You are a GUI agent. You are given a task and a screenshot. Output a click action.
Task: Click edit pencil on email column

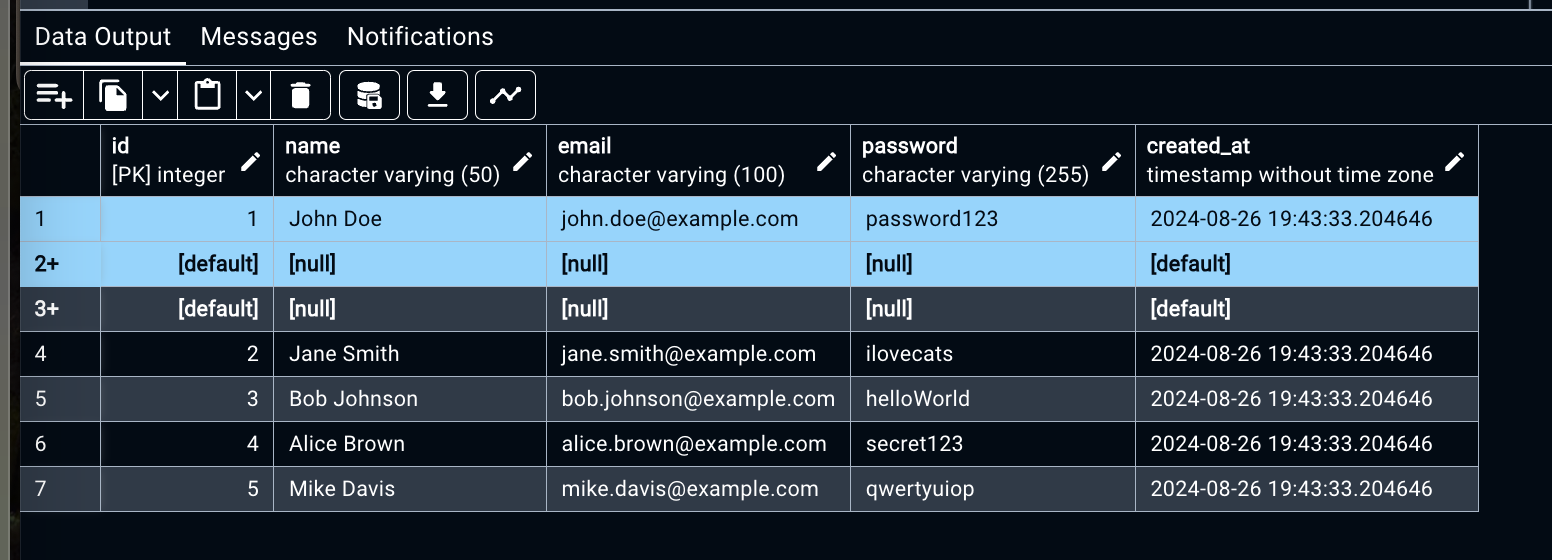coord(826,161)
